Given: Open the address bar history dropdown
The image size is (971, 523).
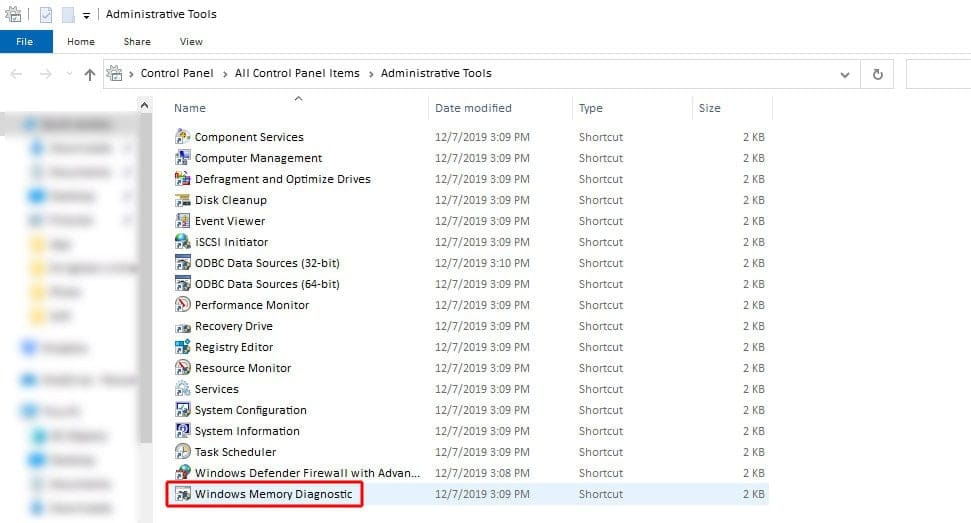Looking at the screenshot, I should (x=846, y=74).
